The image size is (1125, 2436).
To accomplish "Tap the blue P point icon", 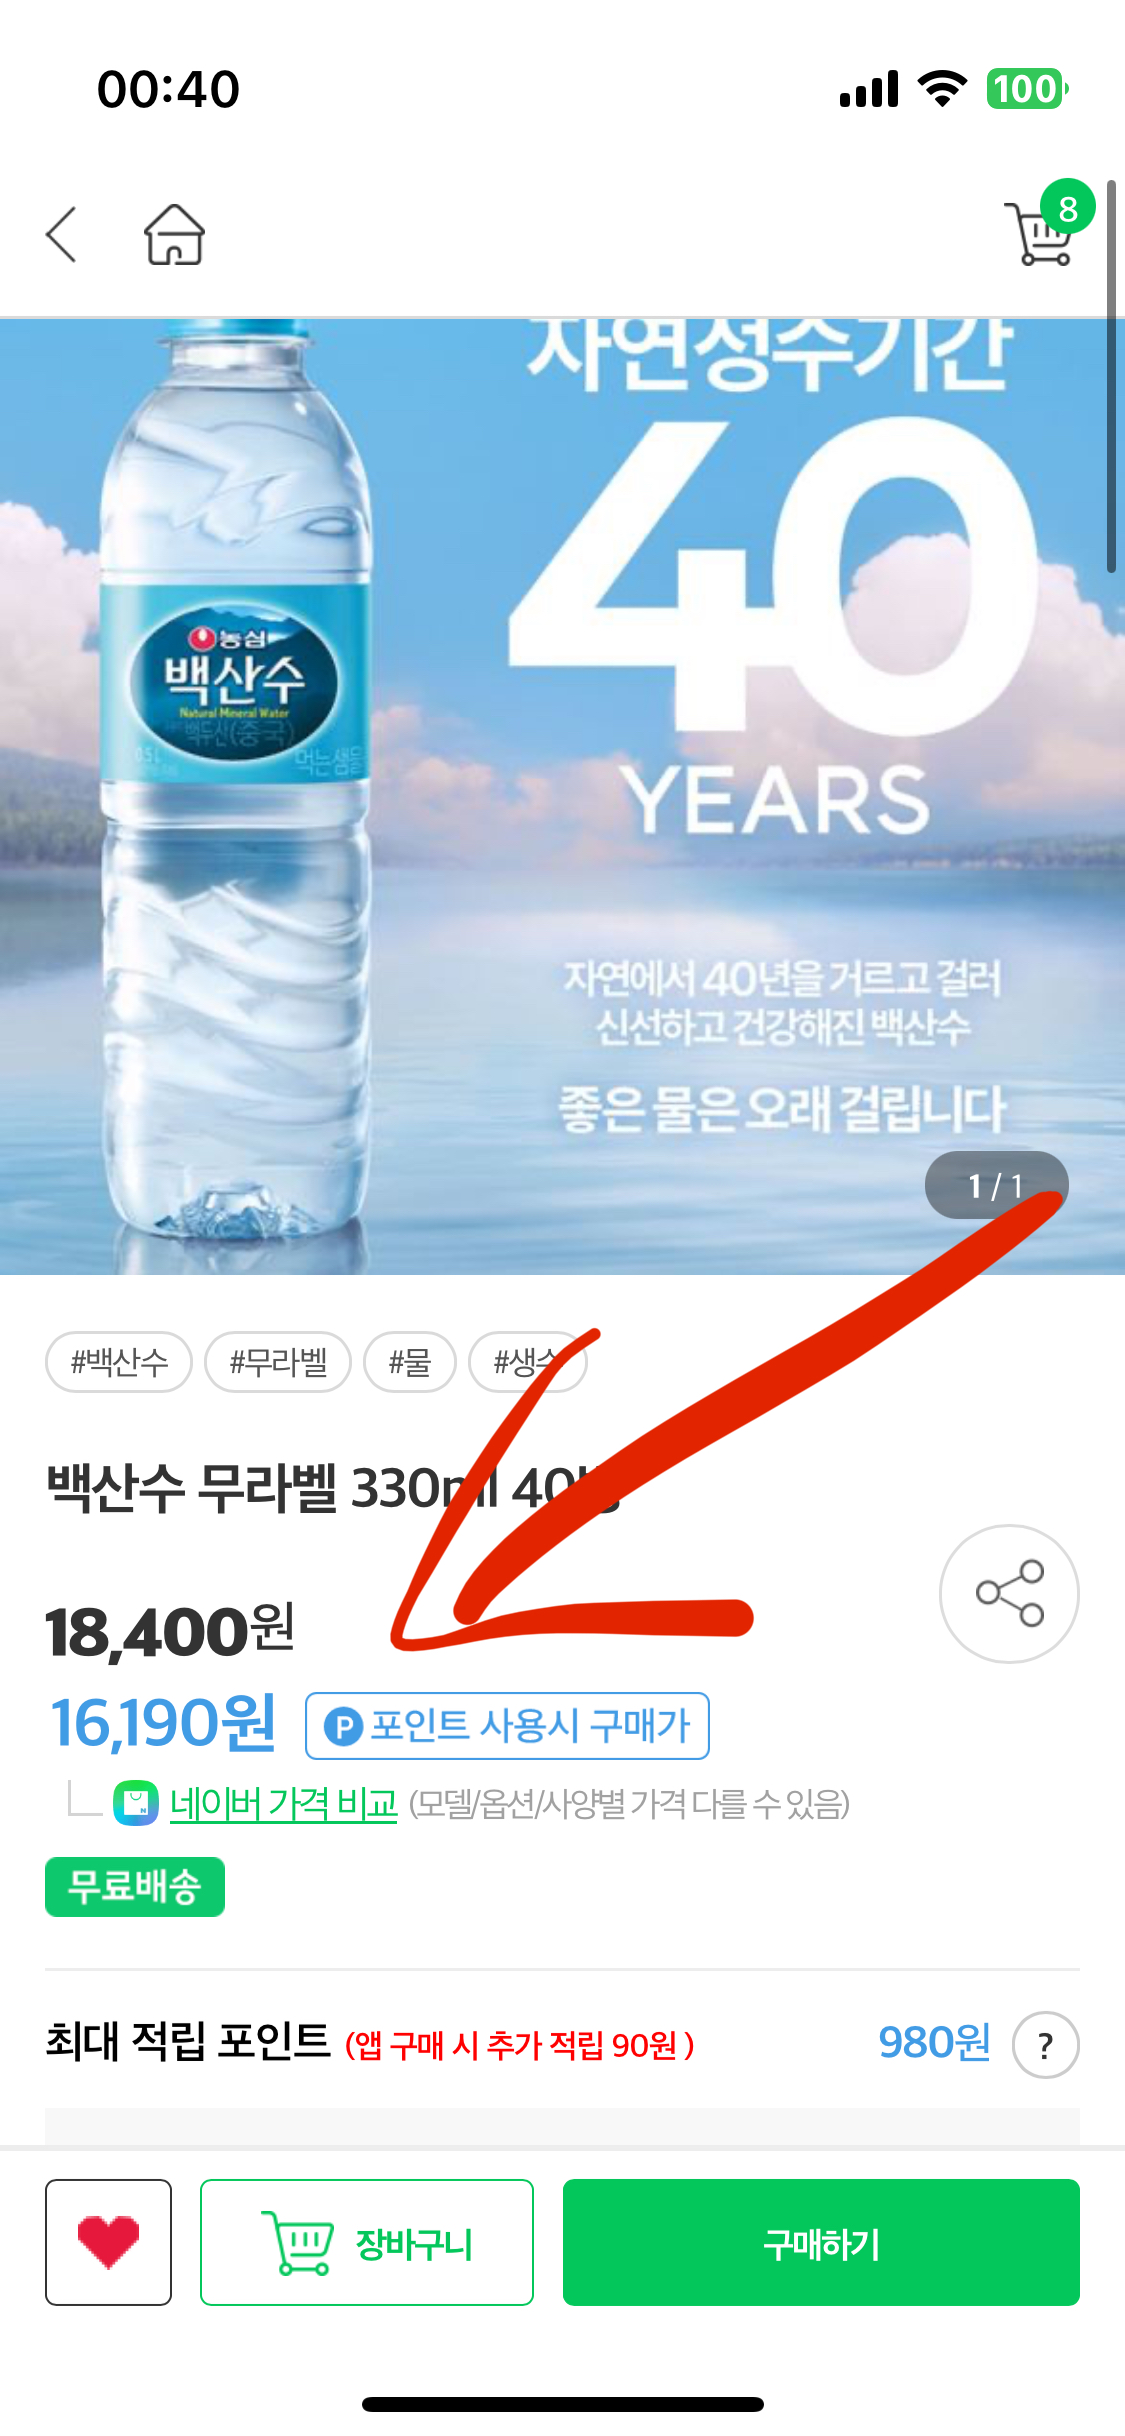I will click(x=343, y=1726).
